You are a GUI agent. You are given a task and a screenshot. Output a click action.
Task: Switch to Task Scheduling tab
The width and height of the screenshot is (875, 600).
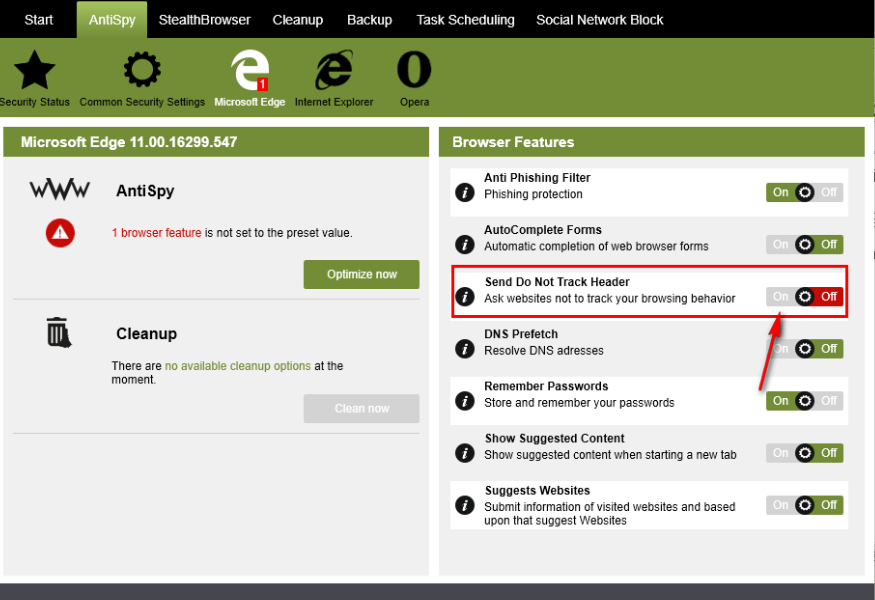[465, 20]
